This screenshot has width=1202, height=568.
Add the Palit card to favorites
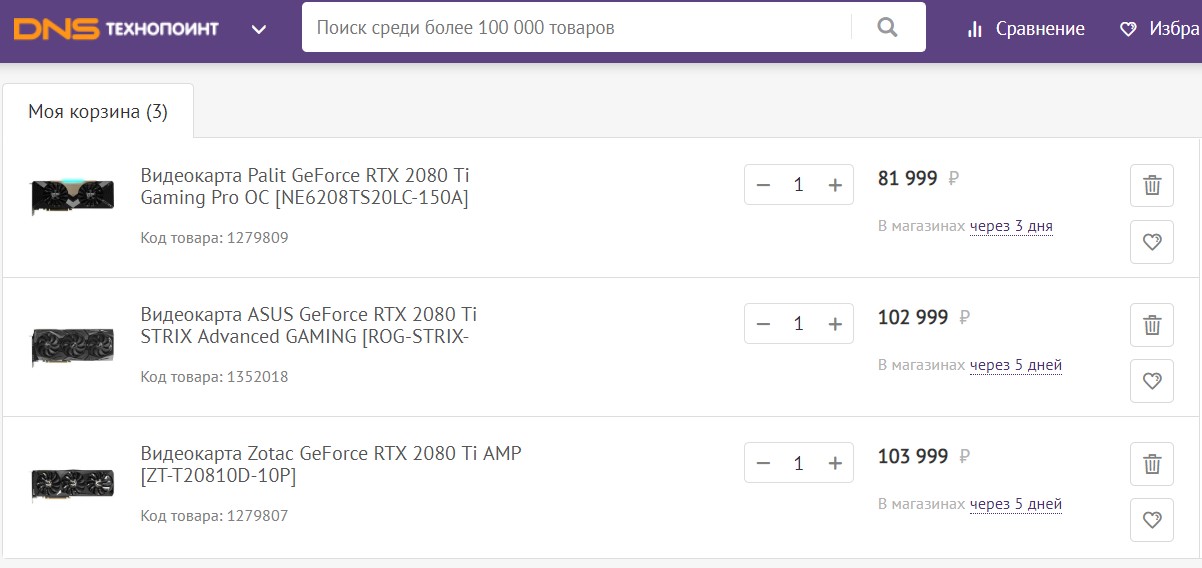(1151, 242)
